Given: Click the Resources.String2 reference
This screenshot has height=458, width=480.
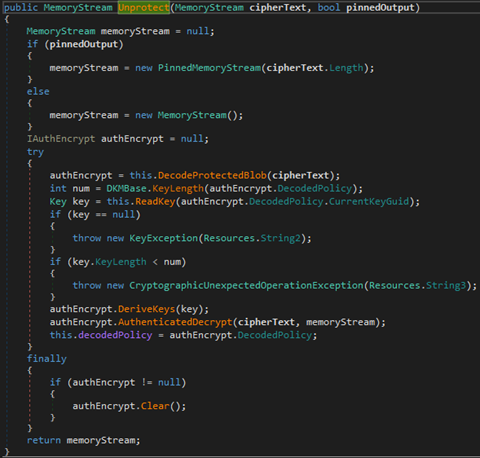Looking at the screenshot, I should [x=252, y=238].
